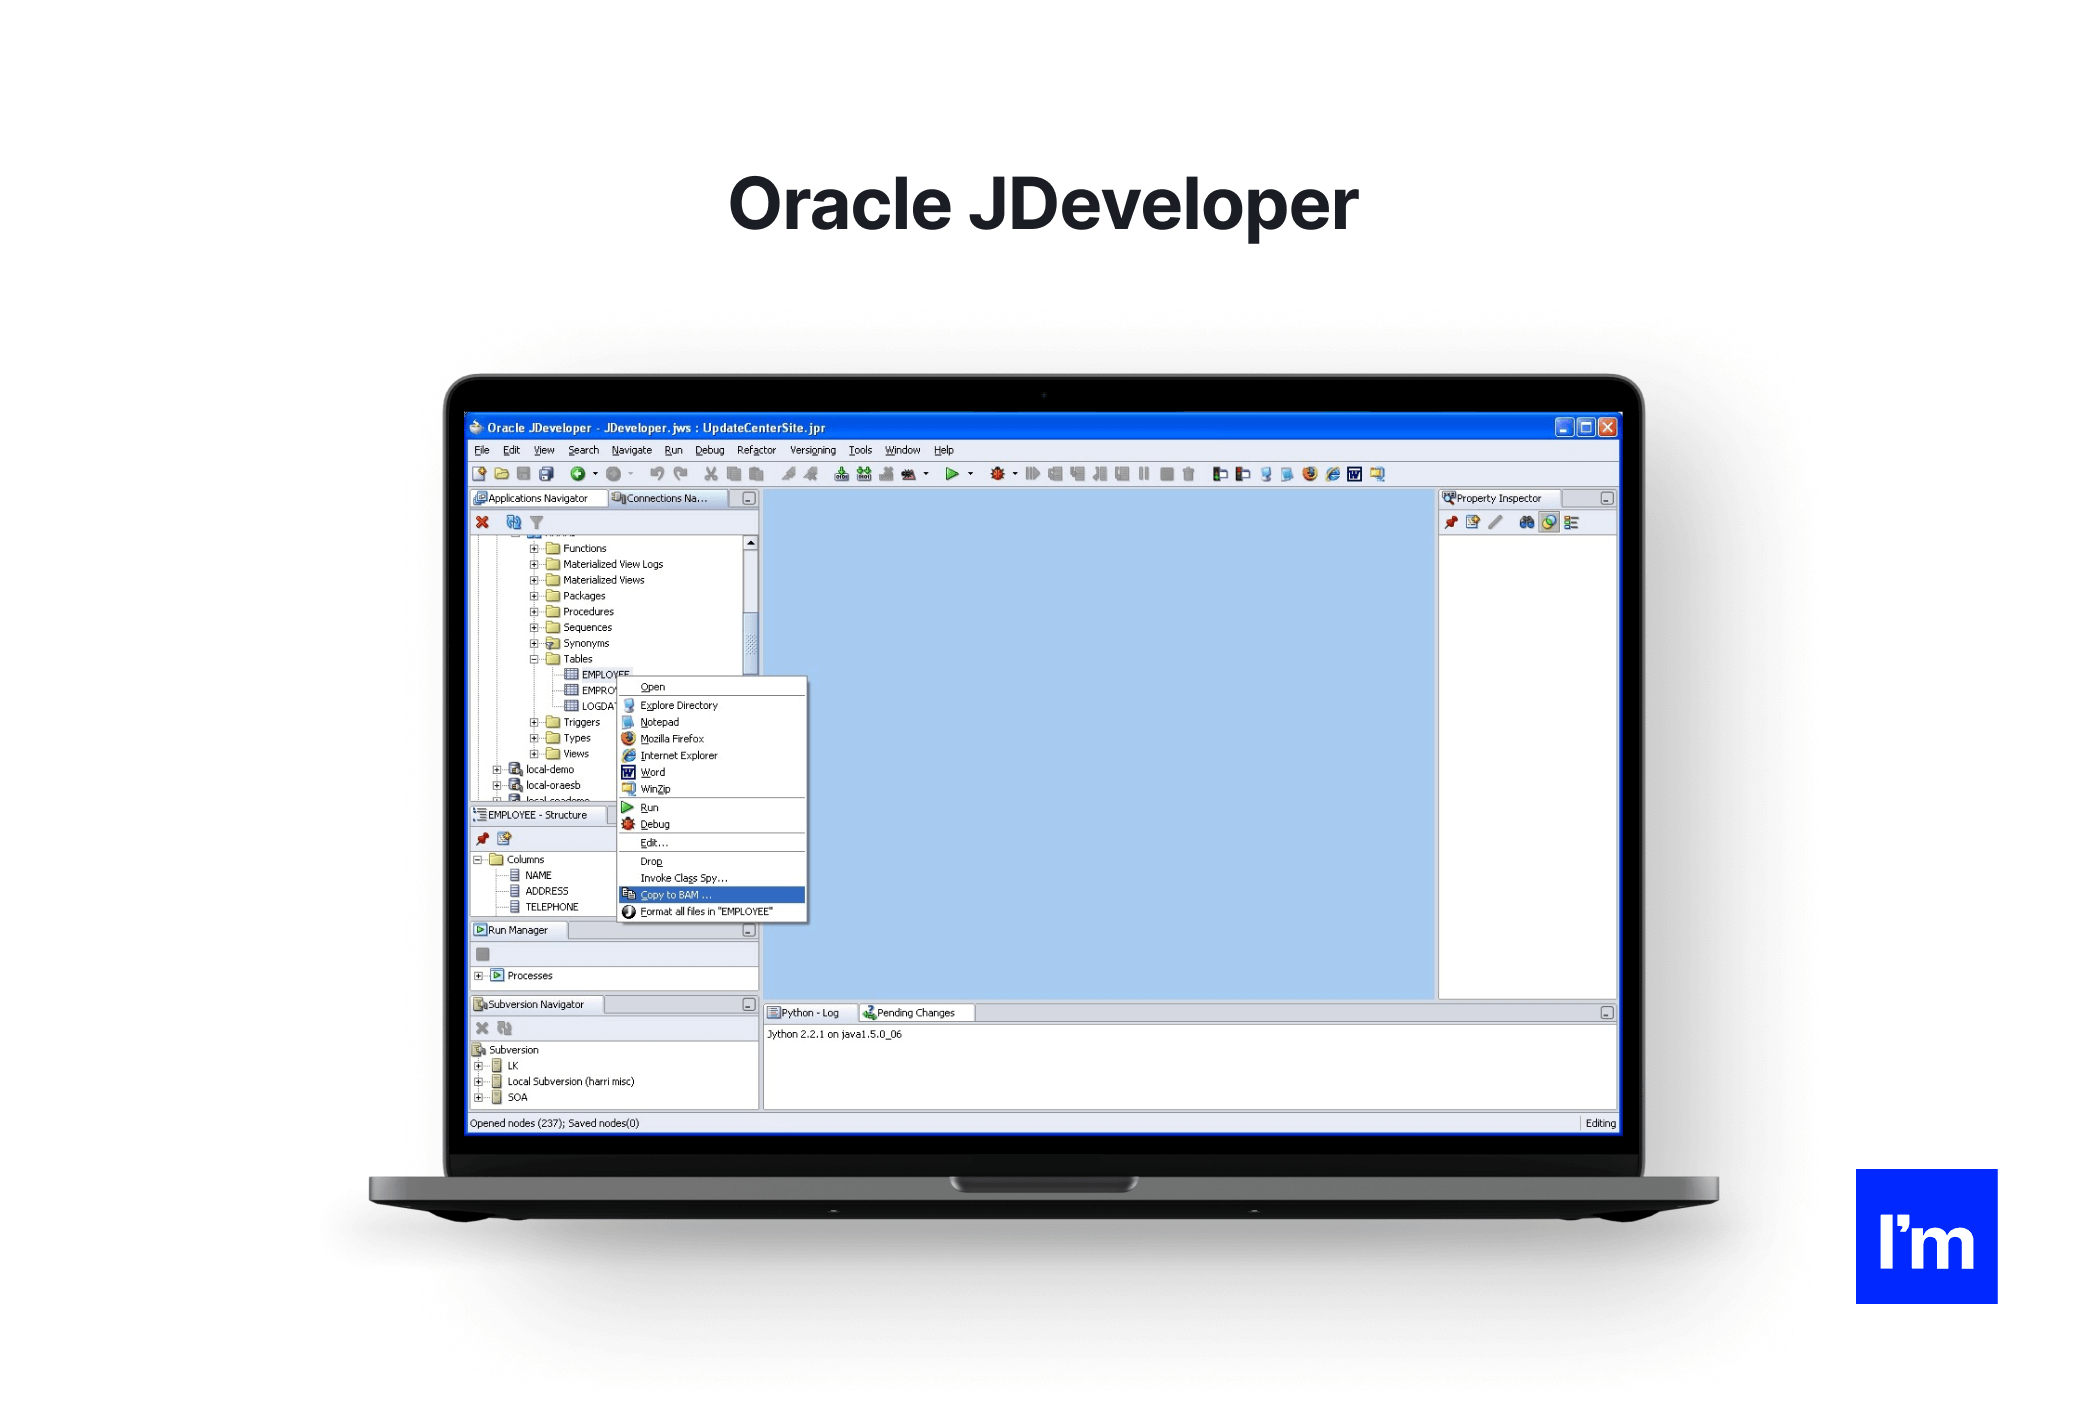Image resolution: width=2088 pixels, height=1412 pixels.
Task: Click the WinZip toolbar icon
Action: point(1377,474)
